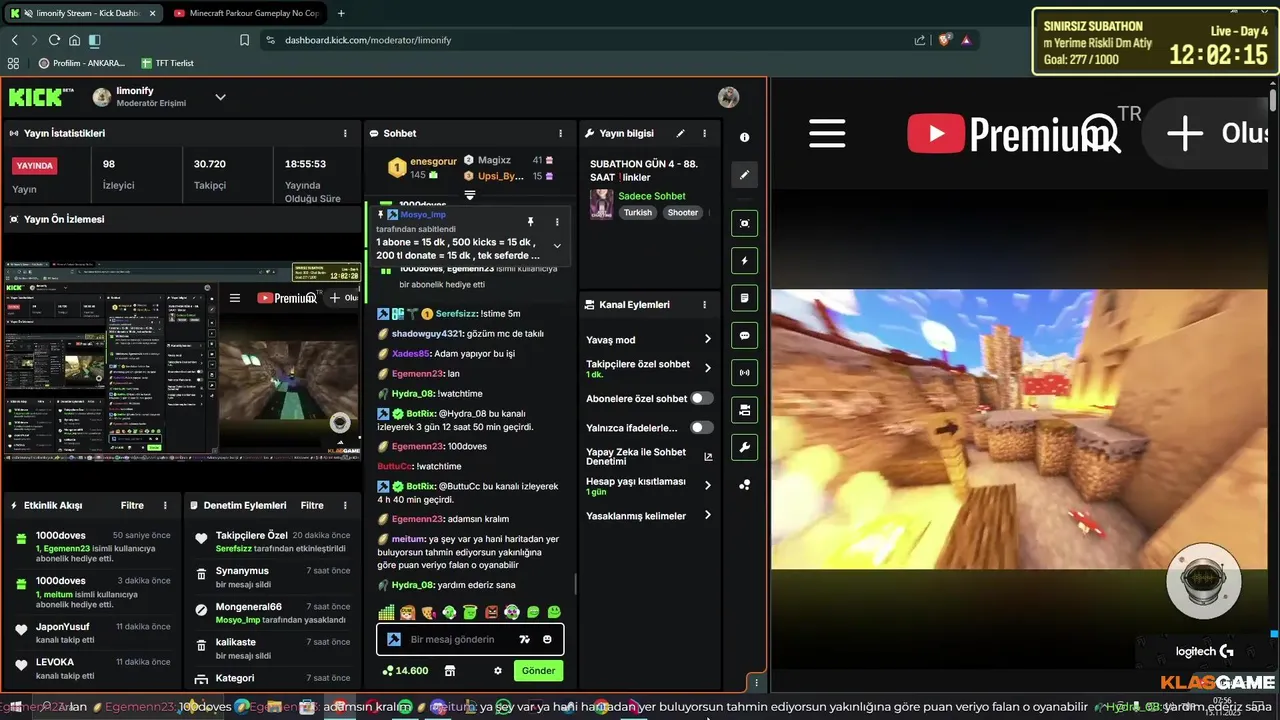Switch to limonify Stream Kick Dashboard tab
This screenshot has height=720, width=1280.
(x=82, y=13)
